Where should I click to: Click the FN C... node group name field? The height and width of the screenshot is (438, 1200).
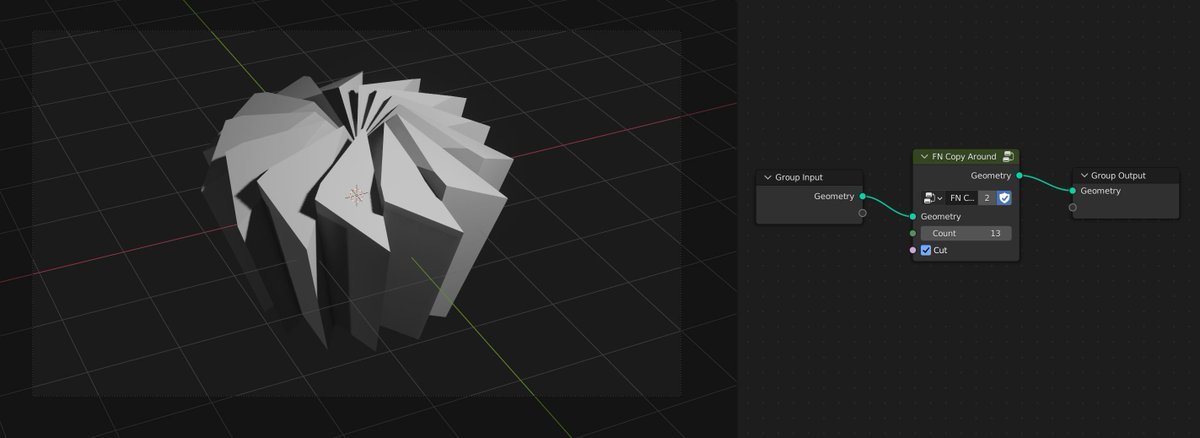[x=961, y=198]
